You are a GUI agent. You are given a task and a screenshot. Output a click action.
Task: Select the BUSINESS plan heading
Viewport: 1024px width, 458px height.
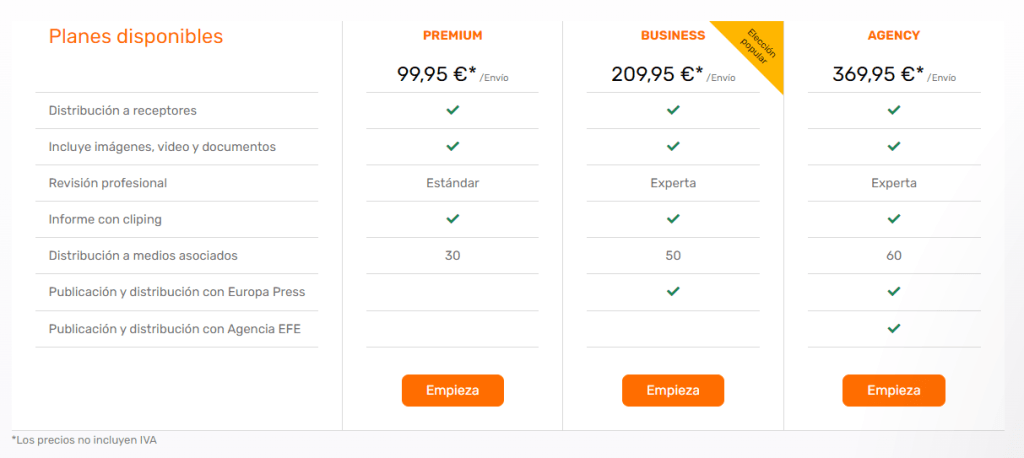click(x=673, y=36)
